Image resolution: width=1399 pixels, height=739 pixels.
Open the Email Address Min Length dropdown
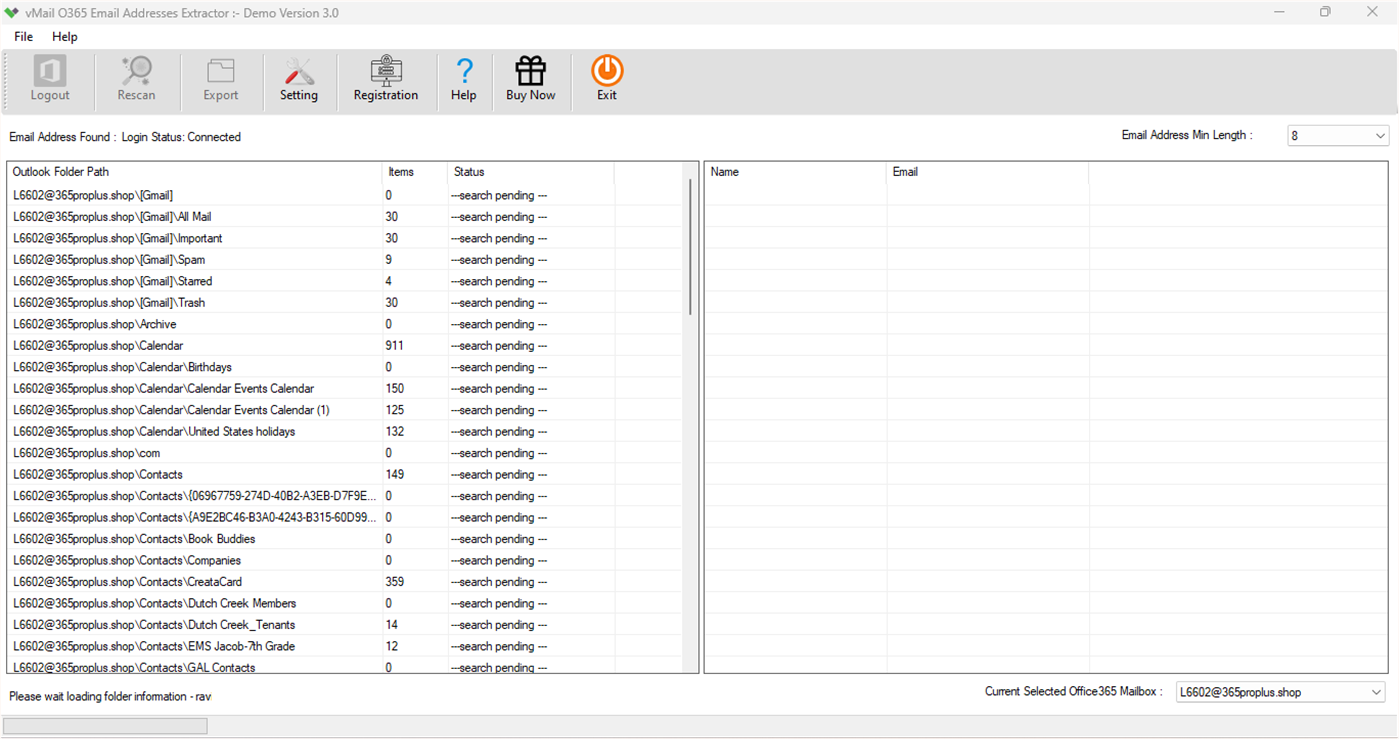tap(1380, 135)
